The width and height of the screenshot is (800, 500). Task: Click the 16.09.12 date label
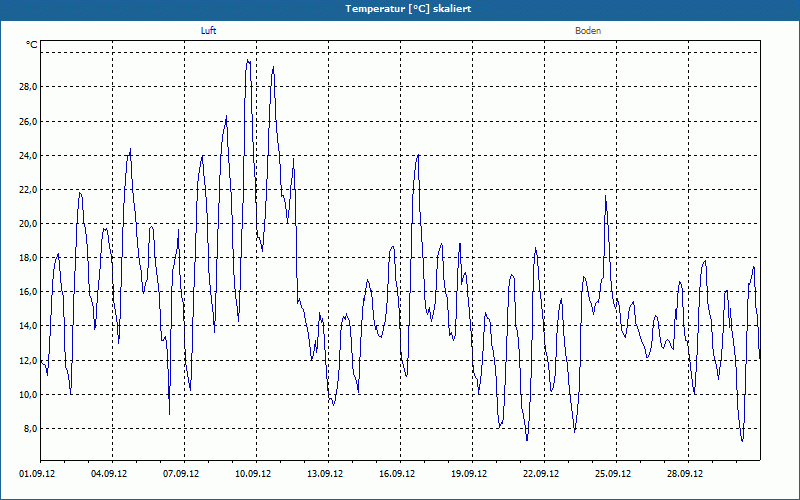[x=396, y=474]
